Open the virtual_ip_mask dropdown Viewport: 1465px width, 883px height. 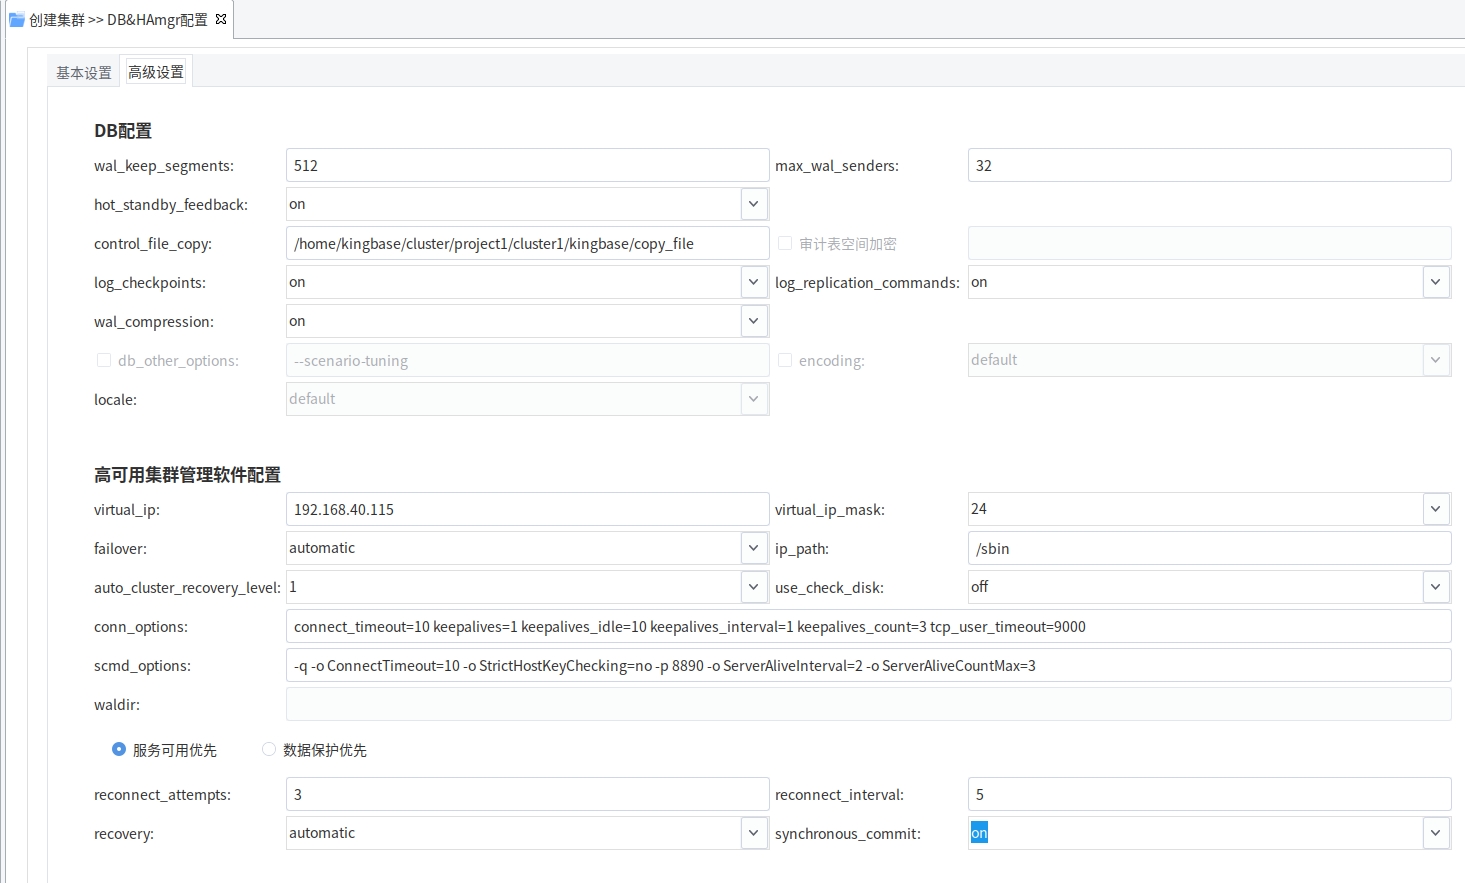click(x=1436, y=509)
